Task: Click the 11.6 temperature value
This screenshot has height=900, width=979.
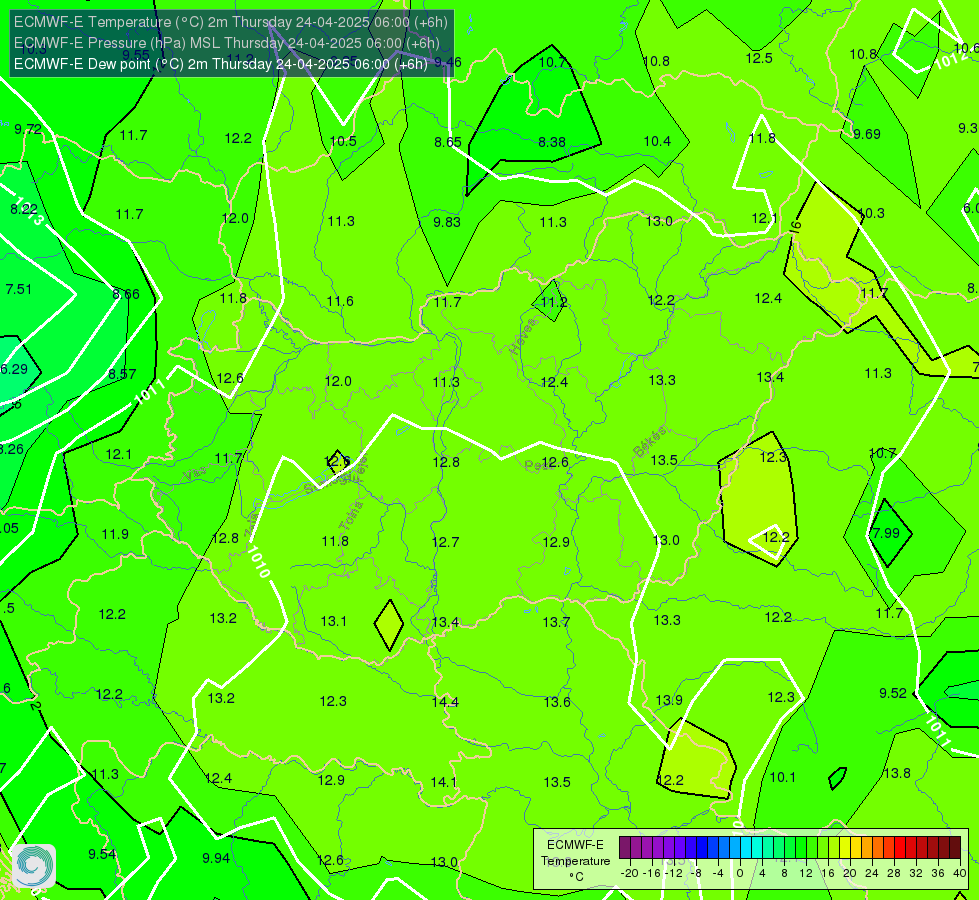Action: pos(340,301)
